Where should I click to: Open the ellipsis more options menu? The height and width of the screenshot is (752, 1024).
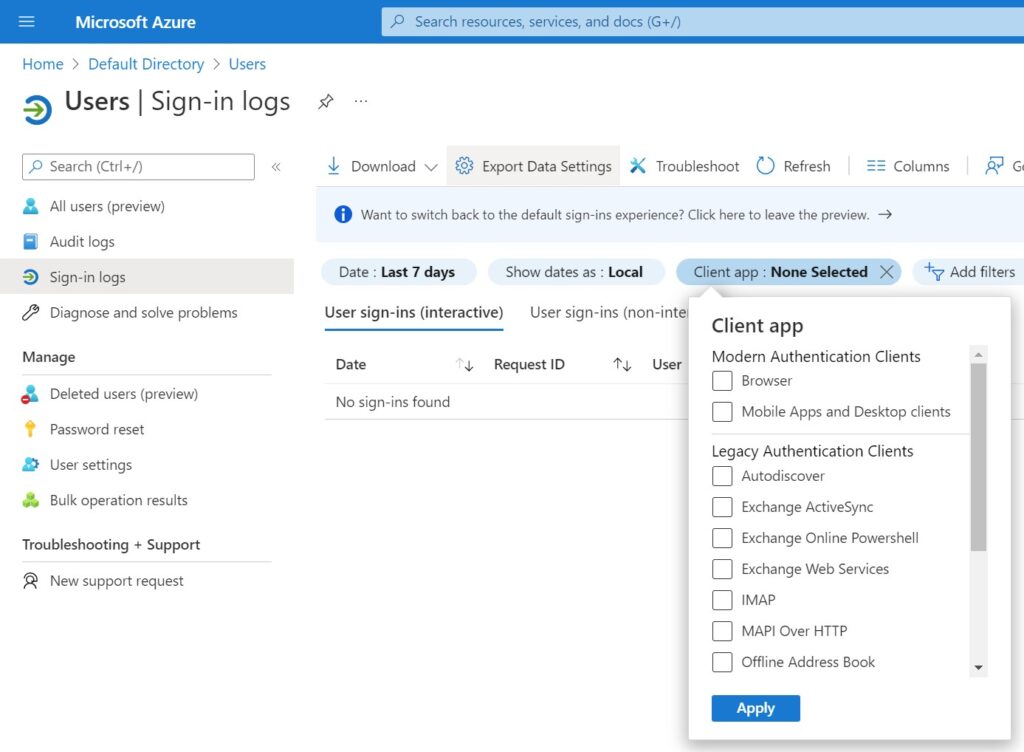pos(360,101)
